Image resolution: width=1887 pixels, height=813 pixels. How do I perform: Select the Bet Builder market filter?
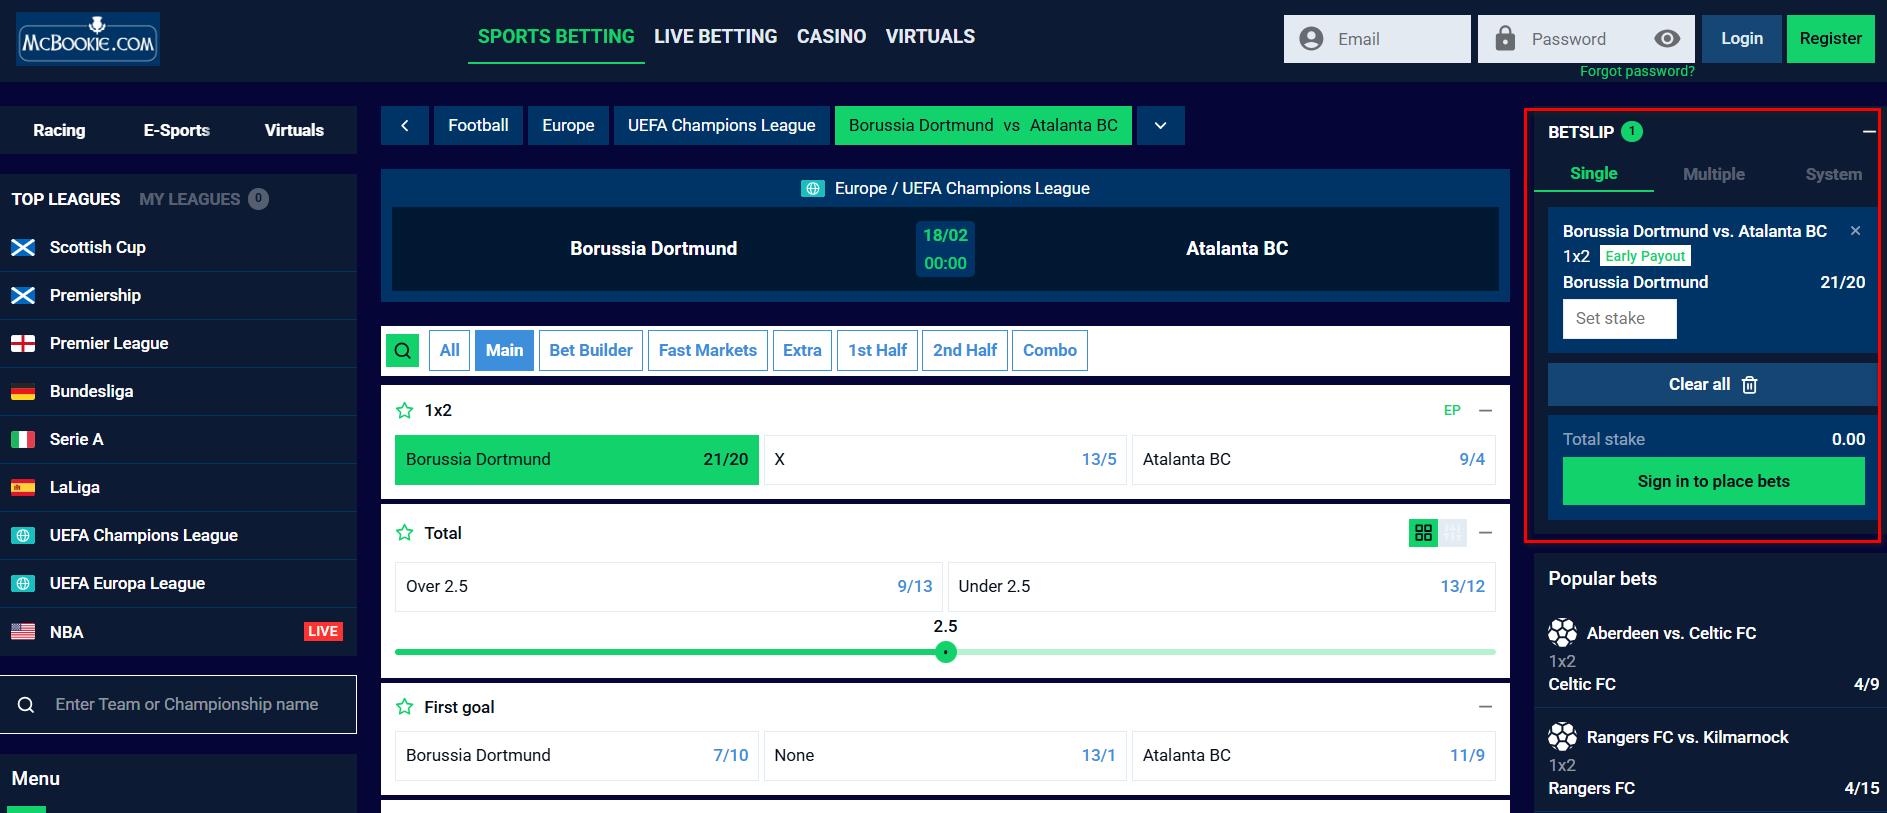pos(591,351)
